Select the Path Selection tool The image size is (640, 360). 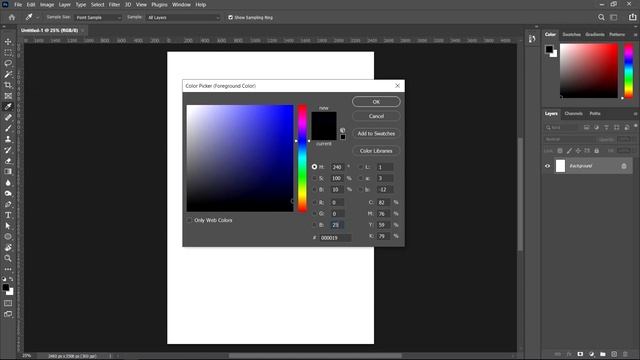click(8, 226)
